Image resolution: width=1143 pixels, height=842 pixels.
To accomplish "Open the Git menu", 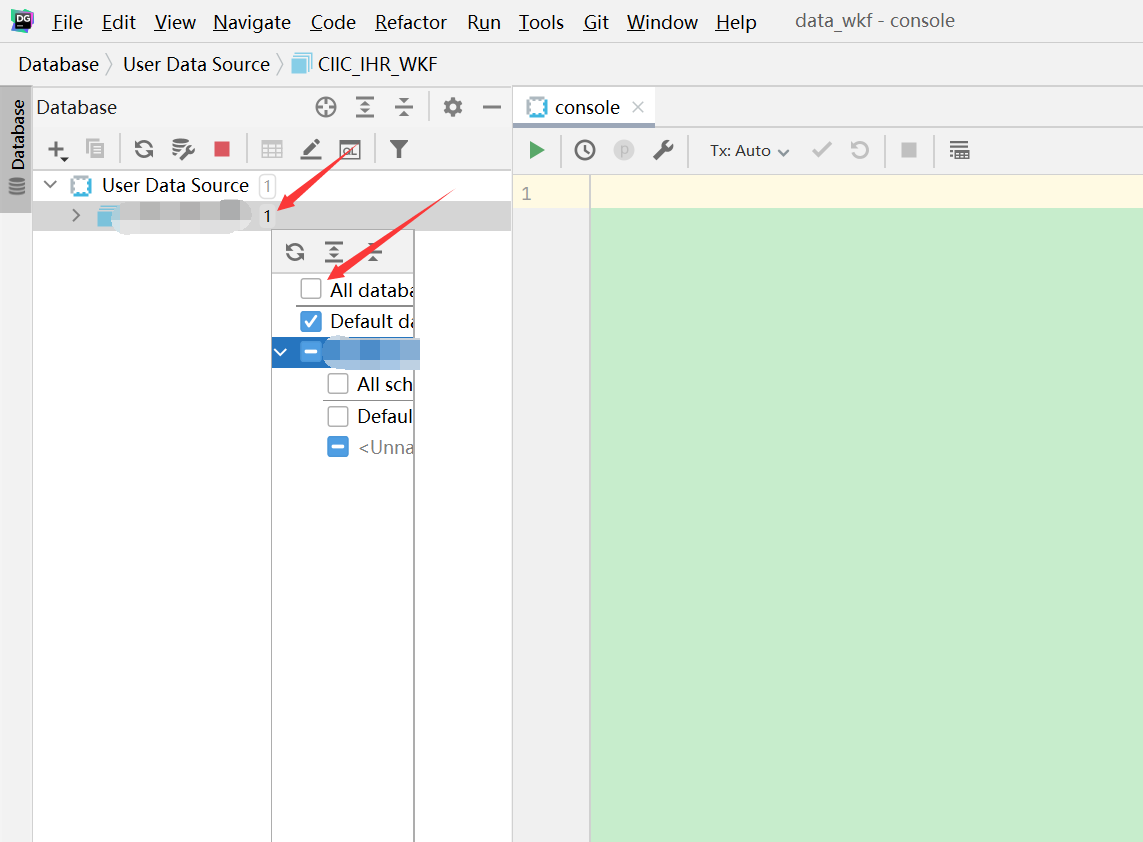I will tap(596, 23).
